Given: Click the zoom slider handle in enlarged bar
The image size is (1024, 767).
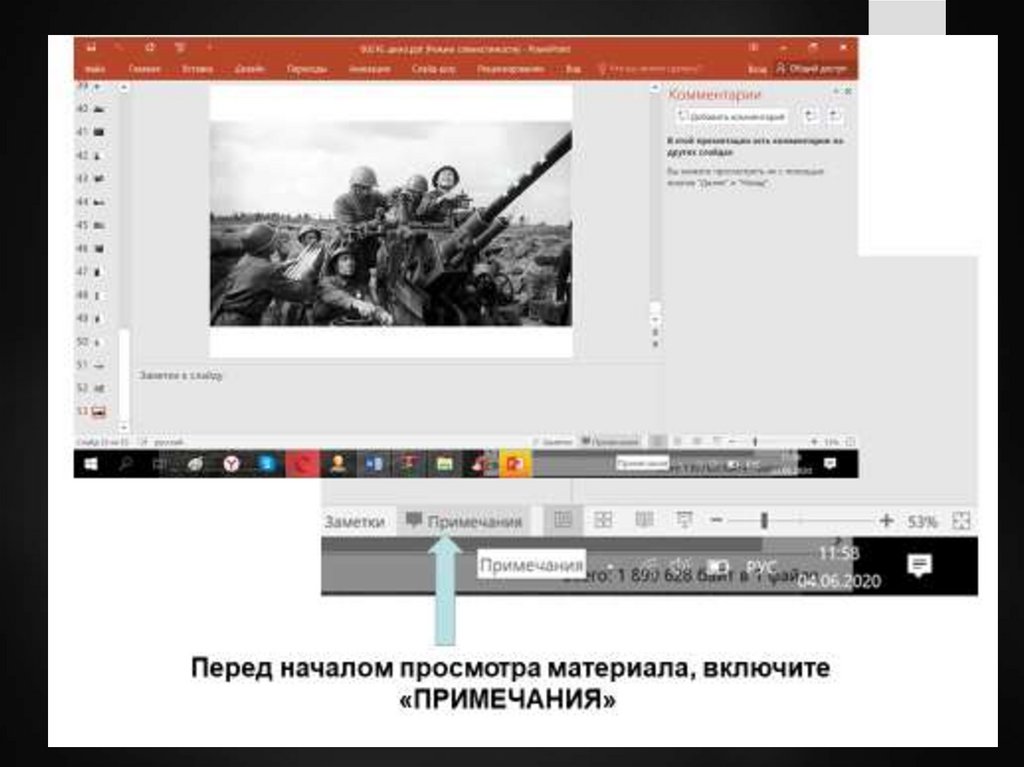Looking at the screenshot, I should coord(763,521).
